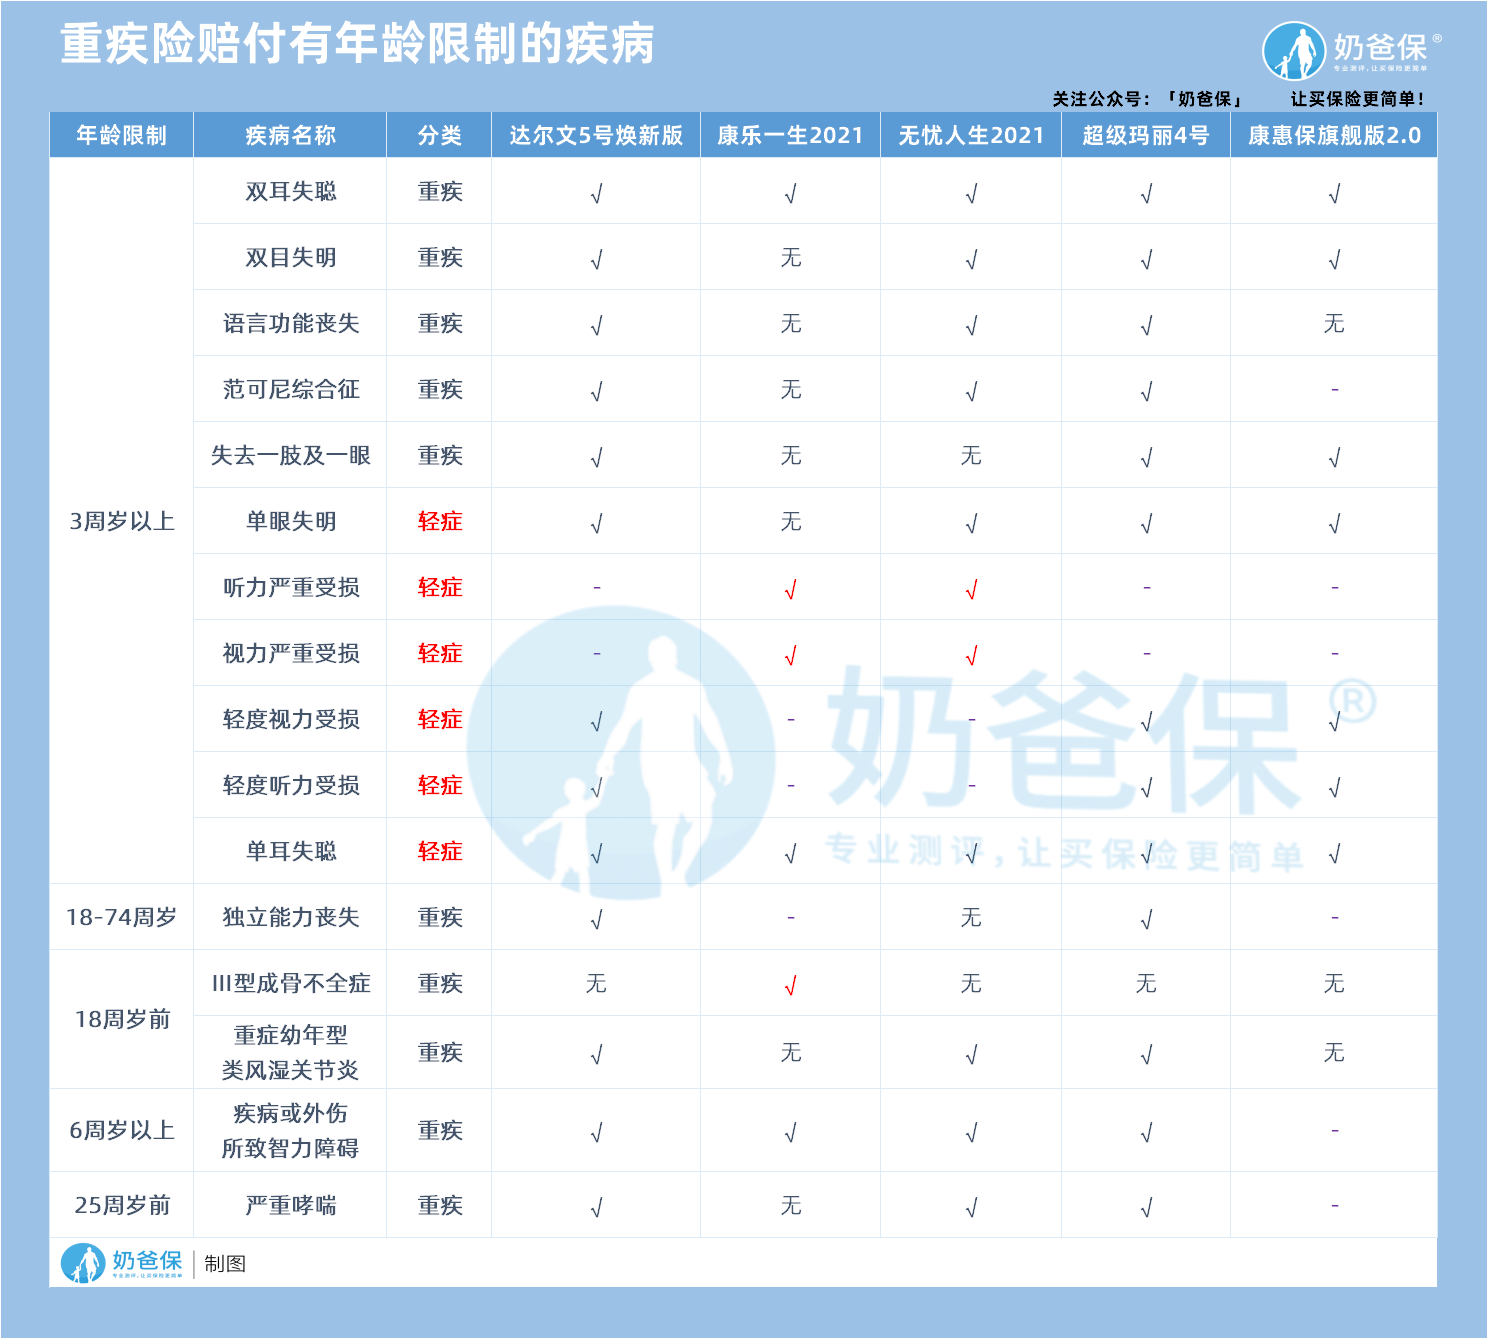Click the 6周岁以上 age limit cell
The height and width of the screenshot is (1338, 1487).
point(122,1130)
